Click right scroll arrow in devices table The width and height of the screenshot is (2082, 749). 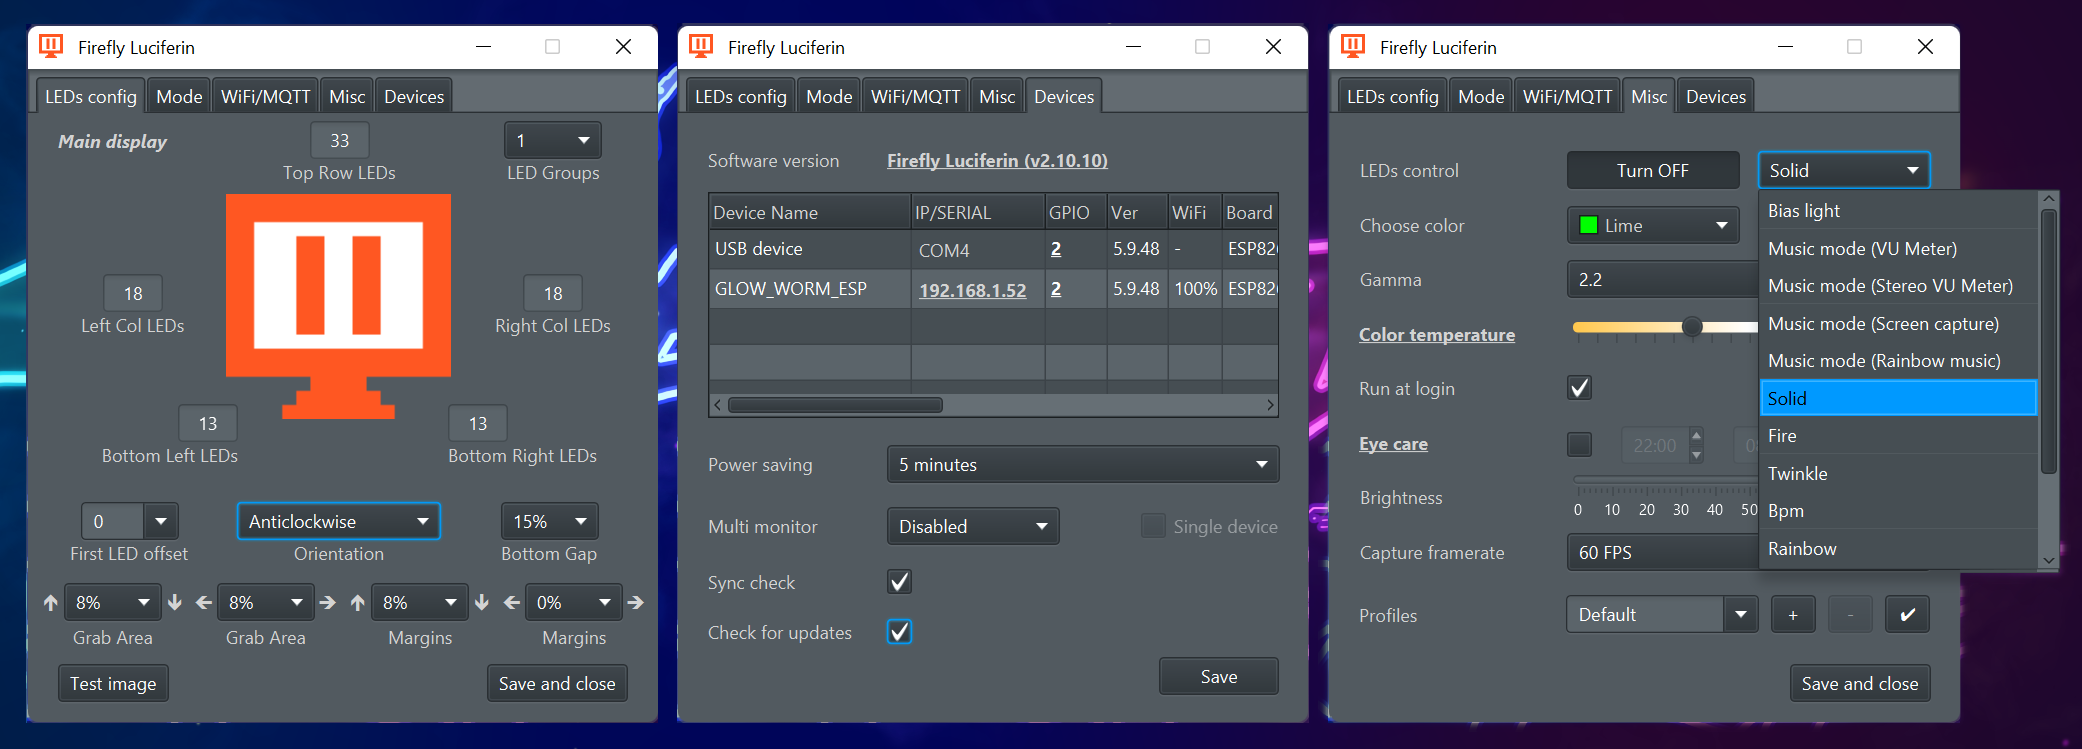pyautogui.click(x=1270, y=405)
